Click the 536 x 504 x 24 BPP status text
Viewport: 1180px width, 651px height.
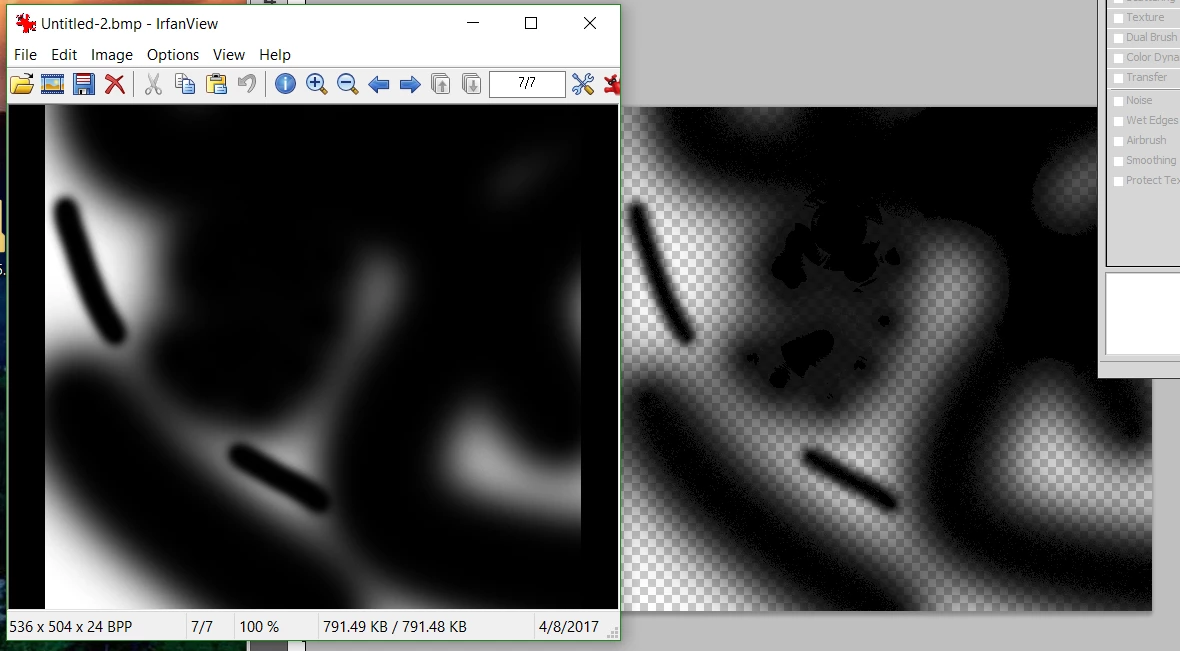[x=71, y=626]
